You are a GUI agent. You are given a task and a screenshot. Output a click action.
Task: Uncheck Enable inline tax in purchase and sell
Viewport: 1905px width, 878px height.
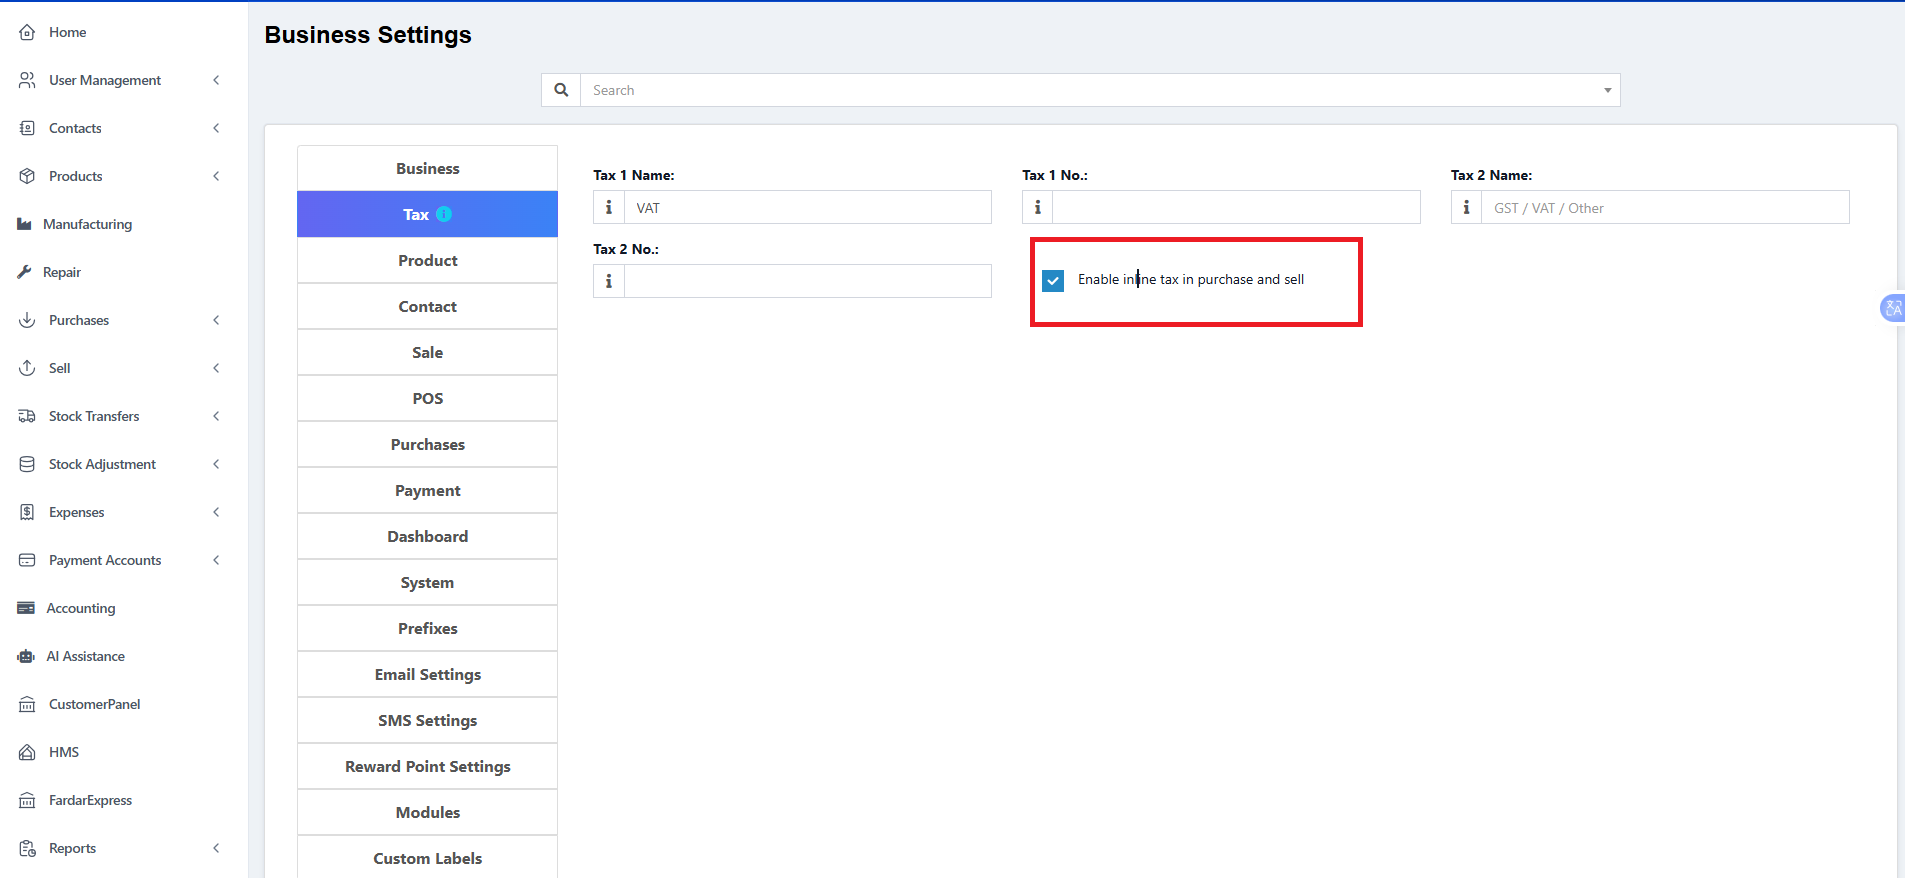(x=1053, y=281)
